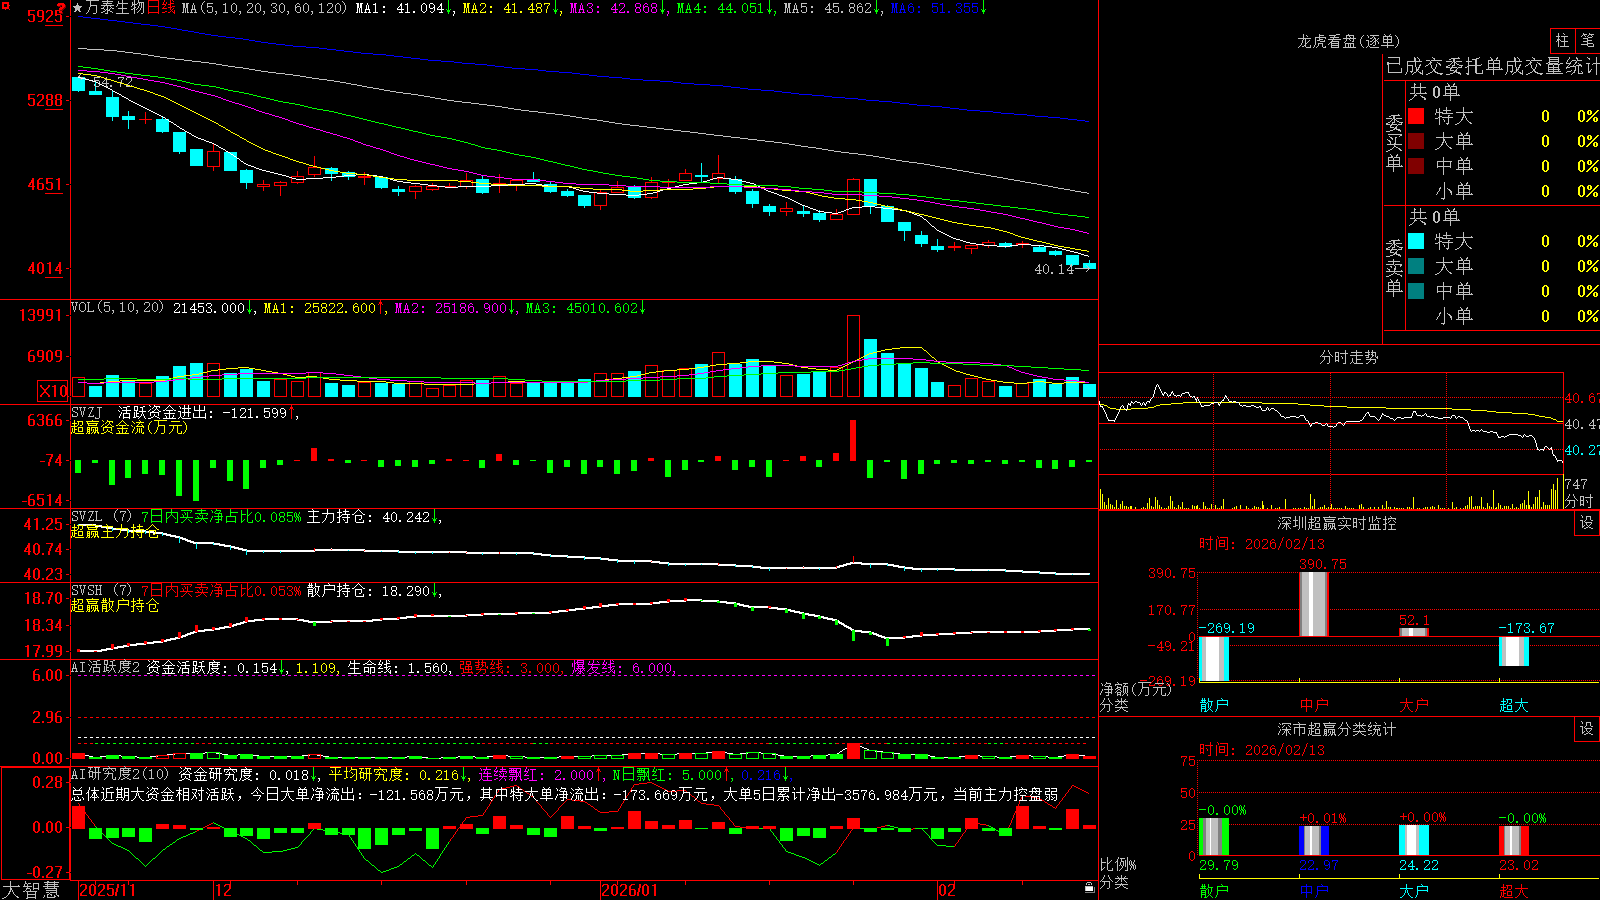Viewport: 1600px width, 900px height.
Task: Click the 29.79 散户 bar in 分类统计
Action: tap(1214, 837)
